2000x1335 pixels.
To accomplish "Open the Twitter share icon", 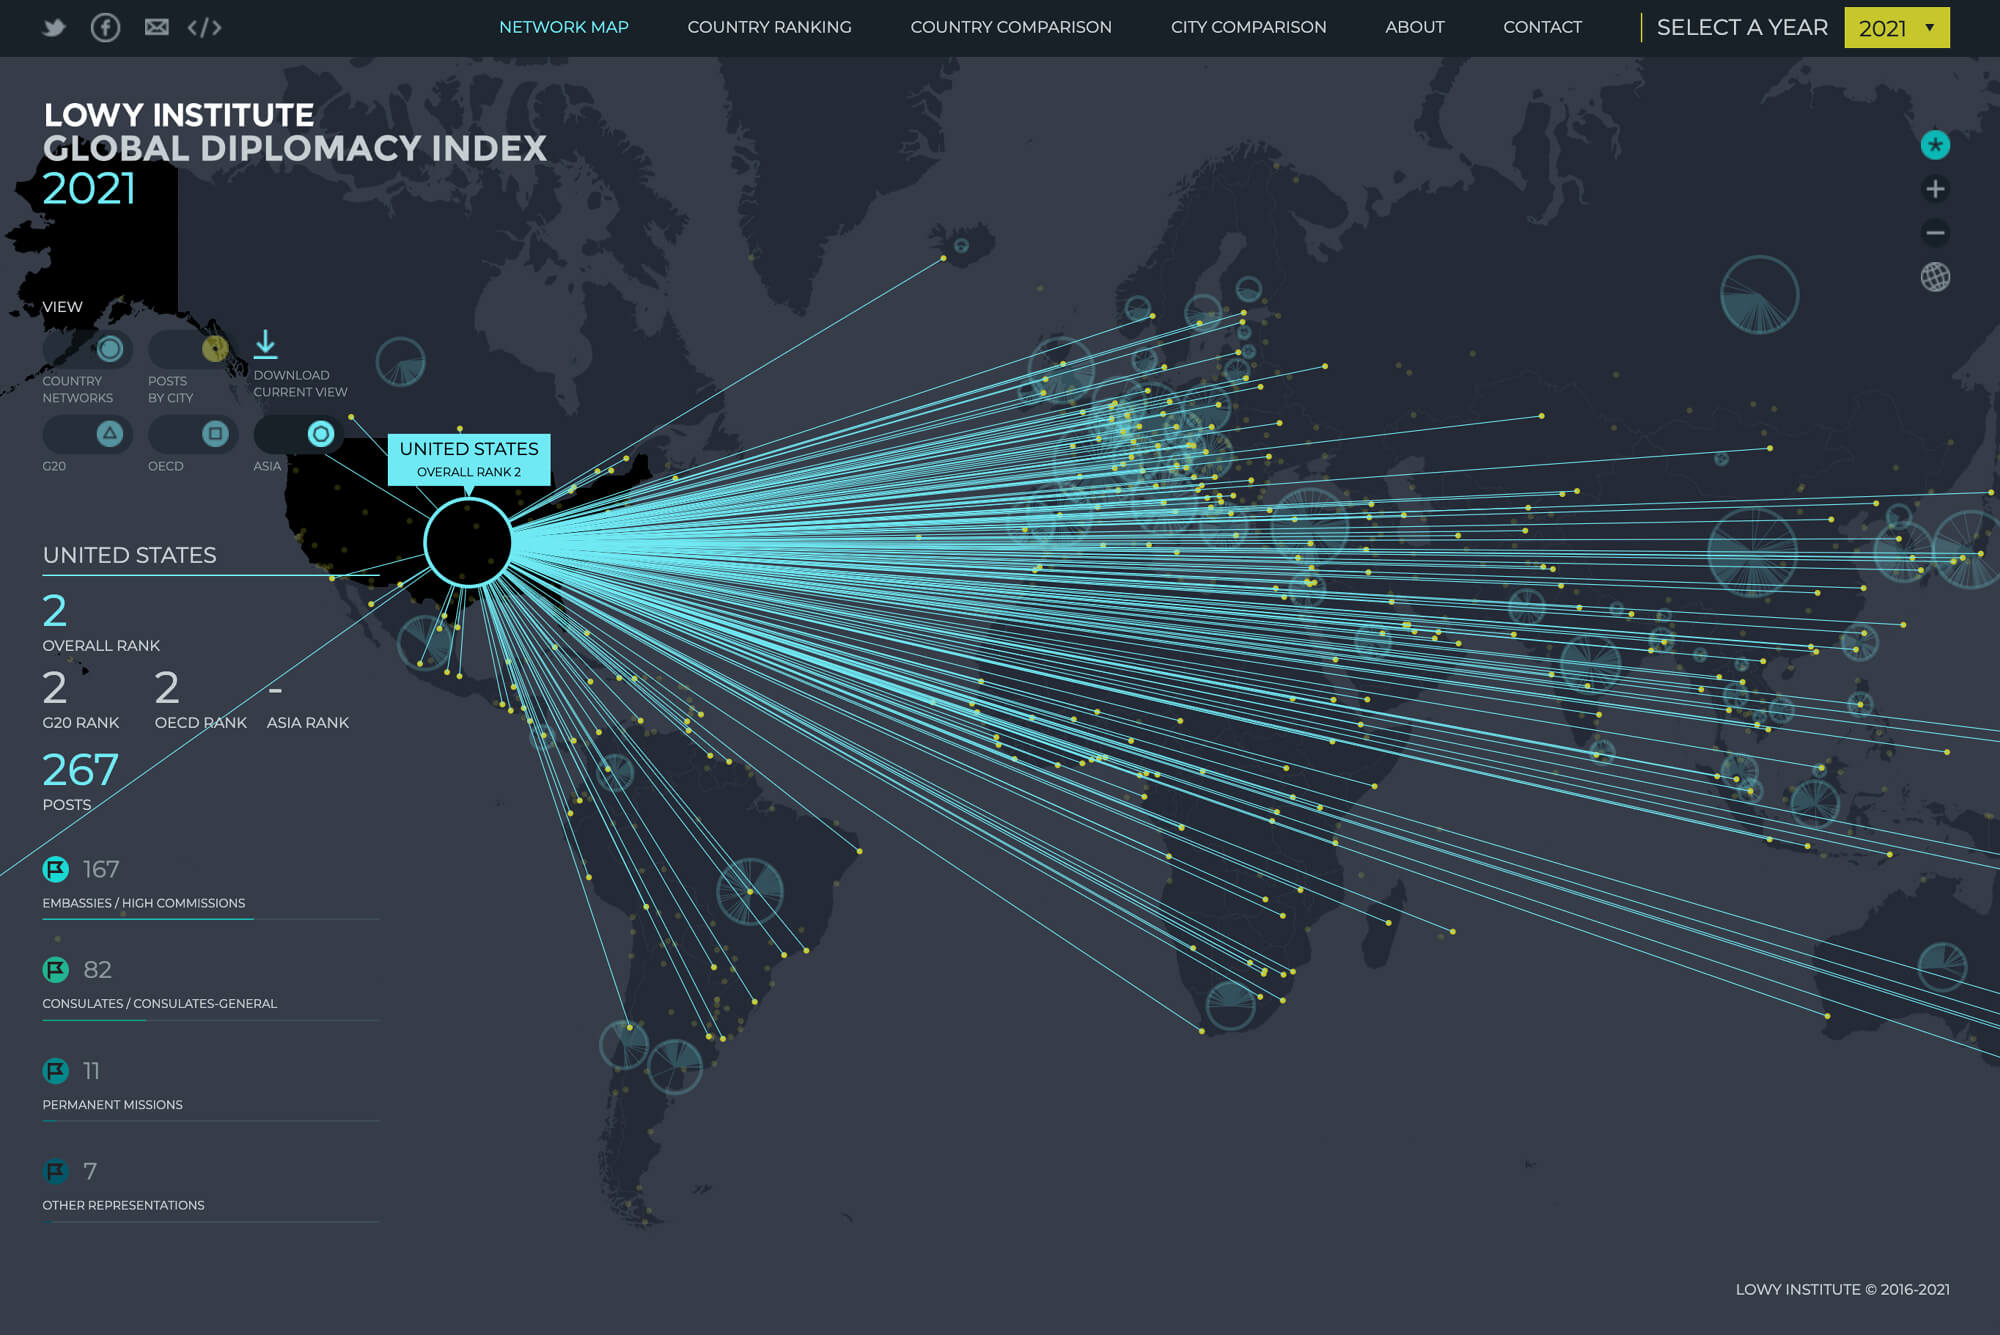I will pos(54,27).
